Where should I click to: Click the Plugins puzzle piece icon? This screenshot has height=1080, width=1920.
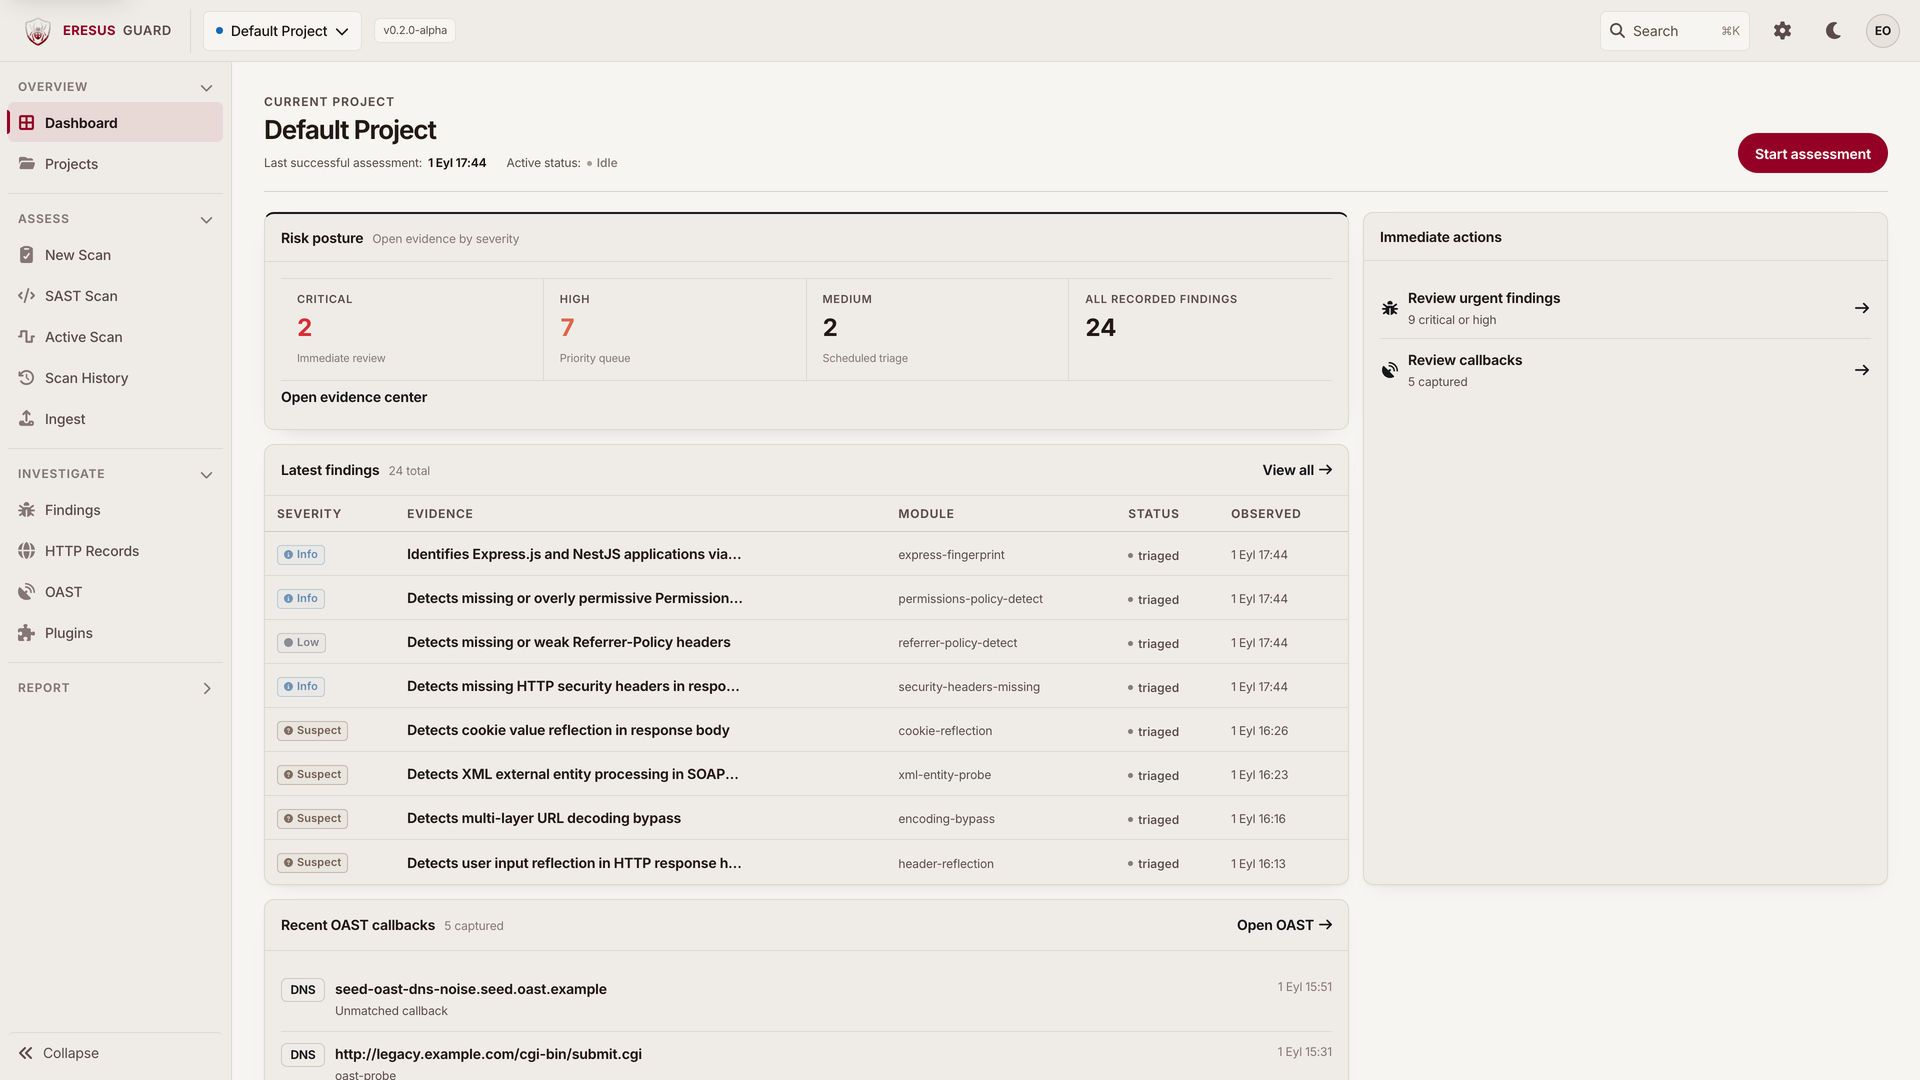[x=27, y=633]
